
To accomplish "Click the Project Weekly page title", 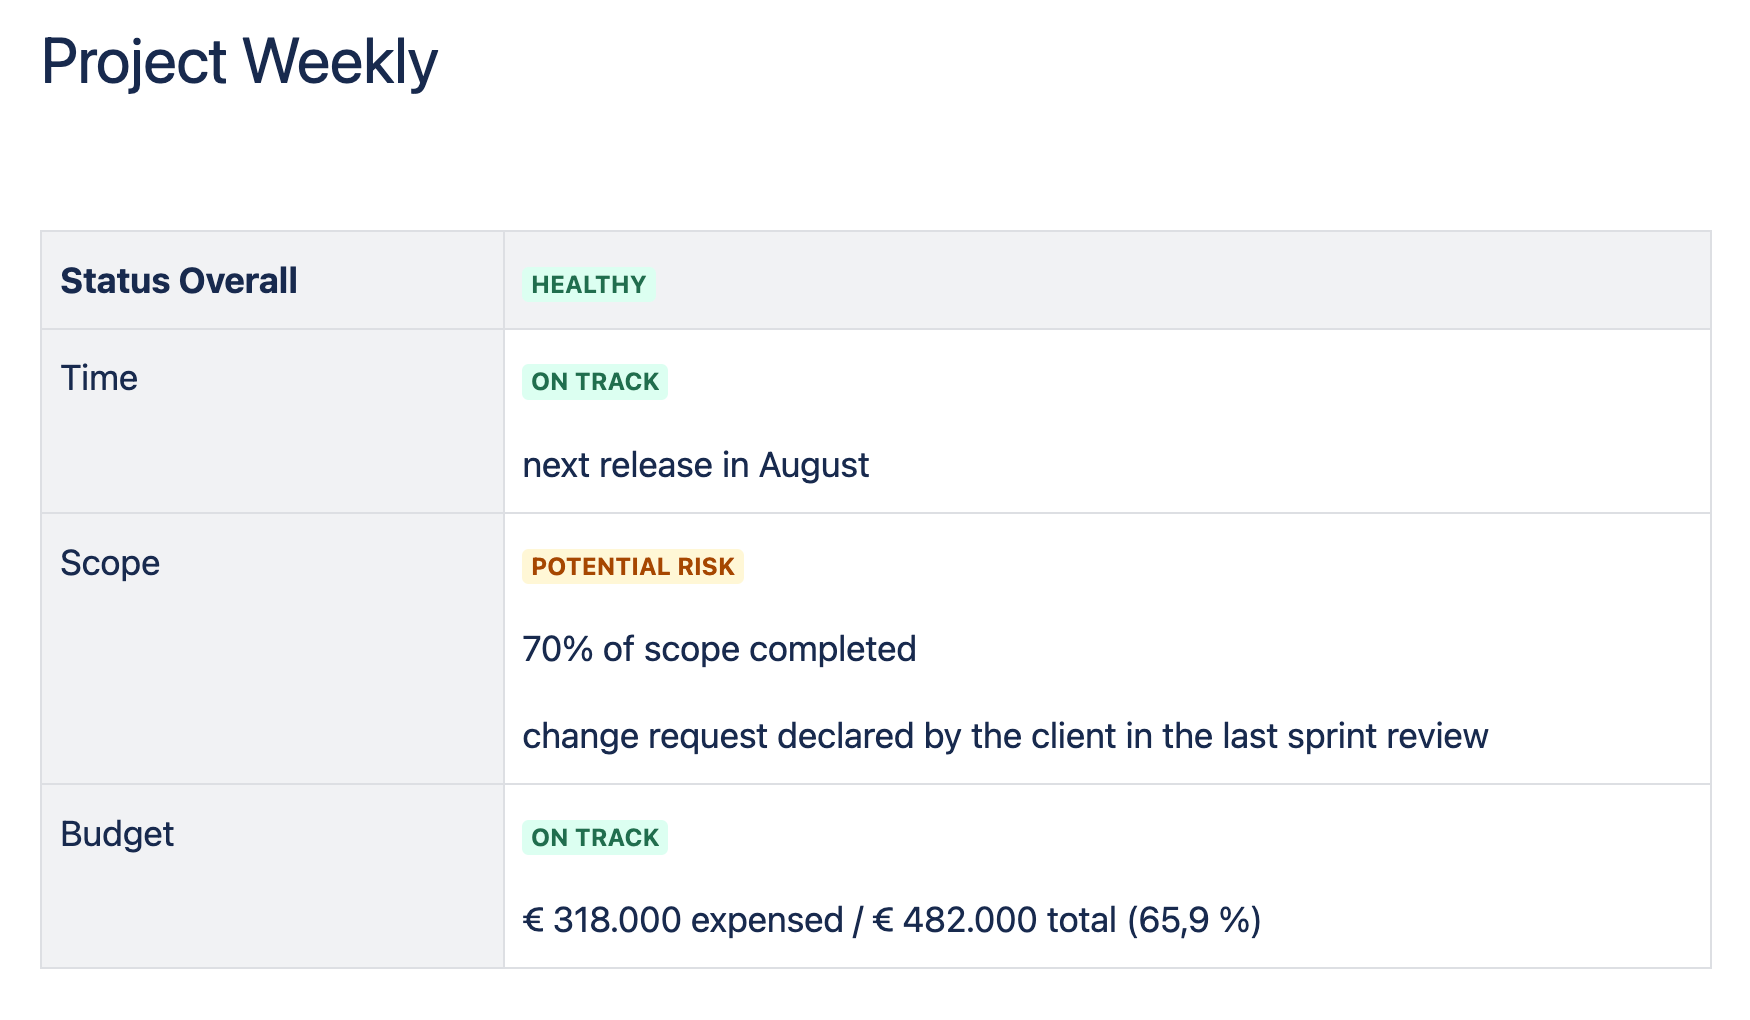I will [x=239, y=62].
